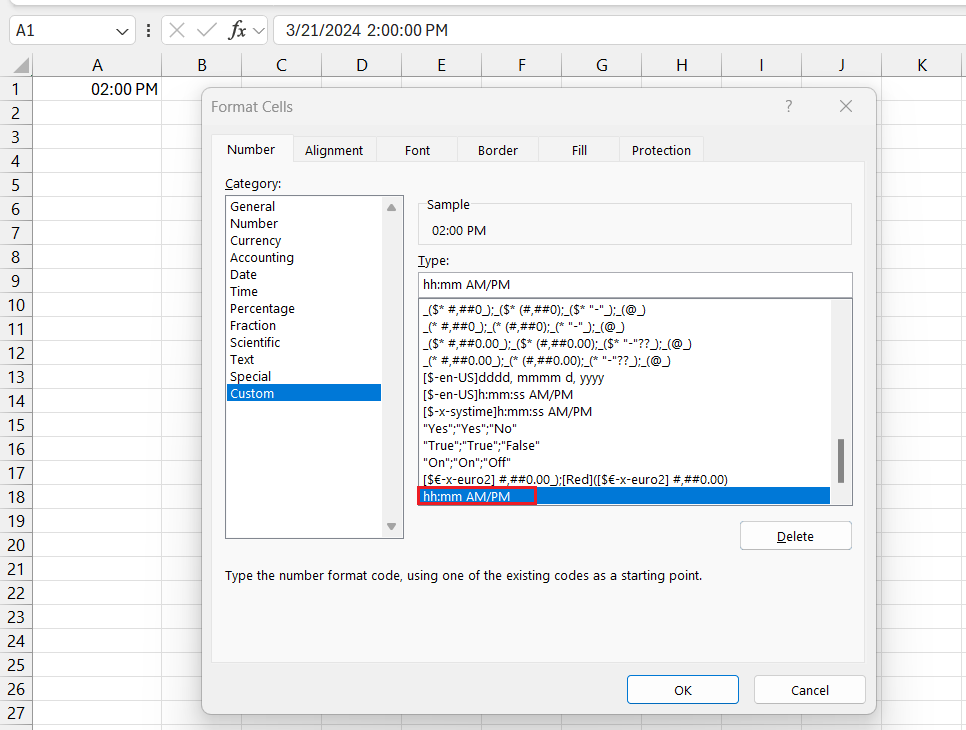The width and height of the screenshot is (966, 730).
Task: Select the Scientific category
Action: 304,343
